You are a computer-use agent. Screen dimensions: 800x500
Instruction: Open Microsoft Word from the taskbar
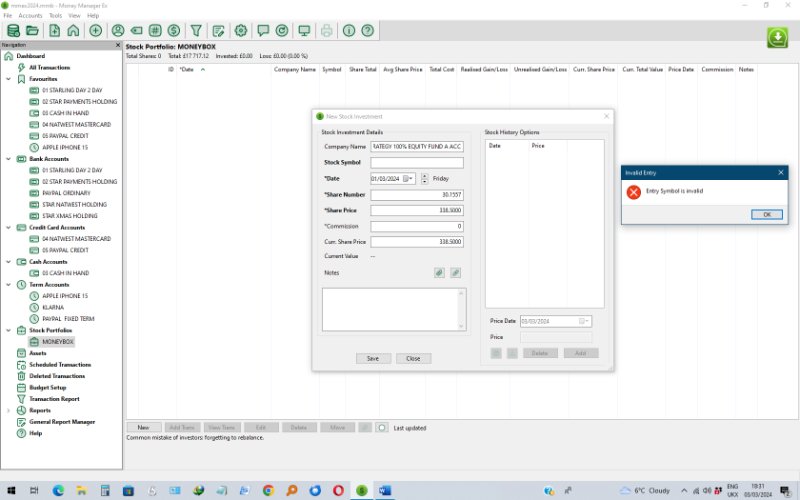click(x=385, y=490)
